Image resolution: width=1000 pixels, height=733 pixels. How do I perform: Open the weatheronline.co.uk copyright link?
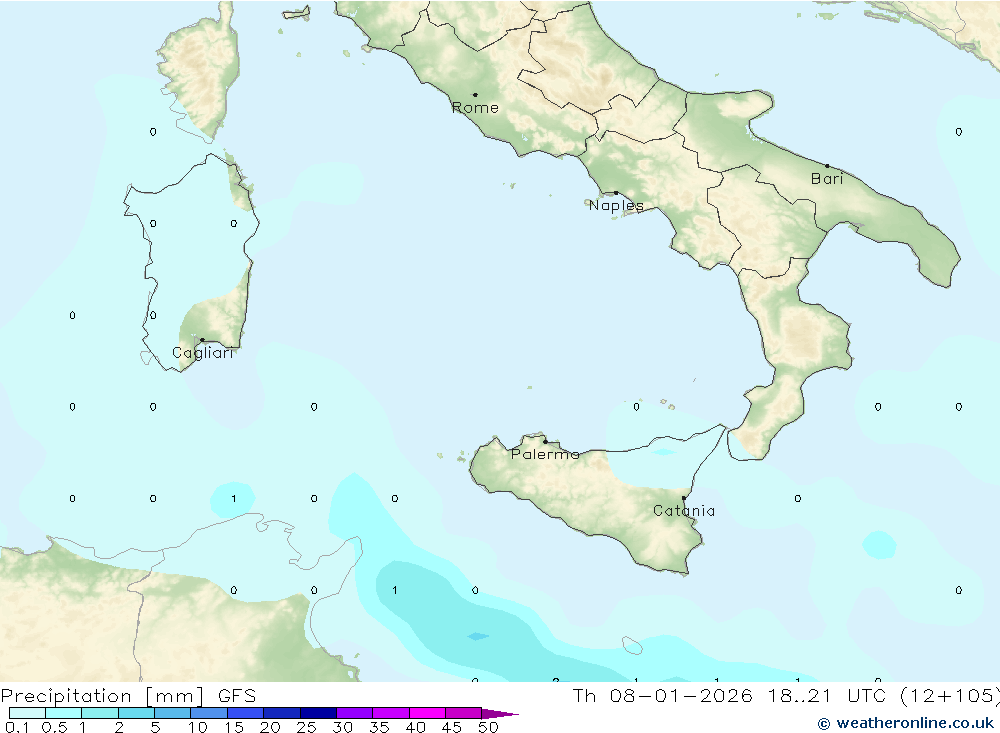pos(906,723)
